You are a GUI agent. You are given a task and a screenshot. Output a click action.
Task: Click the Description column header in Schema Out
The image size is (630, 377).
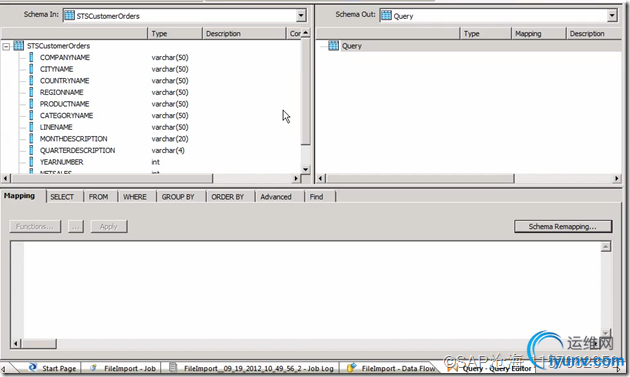594,33
